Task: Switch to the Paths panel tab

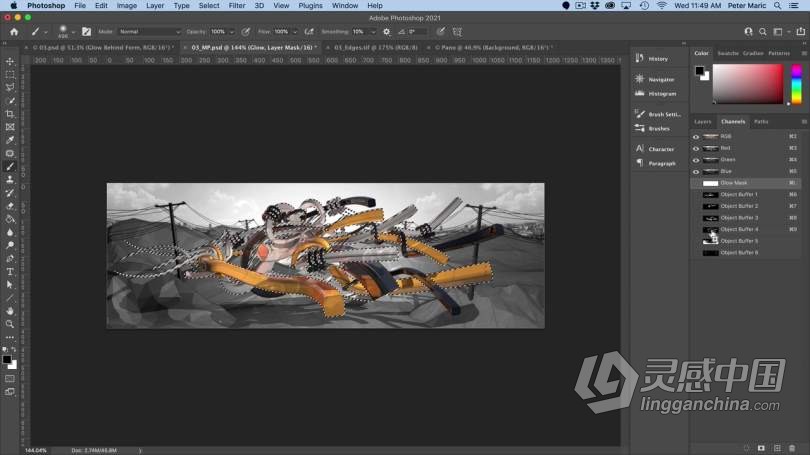Action: (761, 122)
